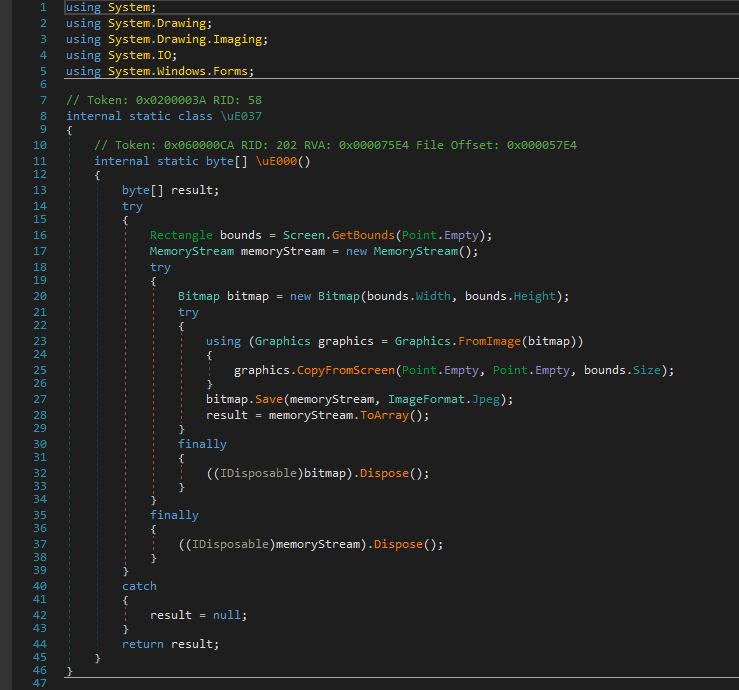
Task: Click Dispose call on bitmap line
Action: 384,473
